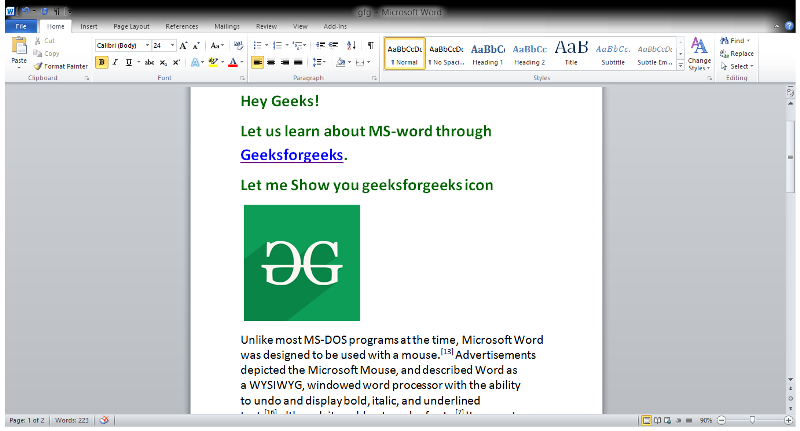Viewport: 800px width, 431px height.
Task: Click the zoom slider handle
Action: click(752, 420)
